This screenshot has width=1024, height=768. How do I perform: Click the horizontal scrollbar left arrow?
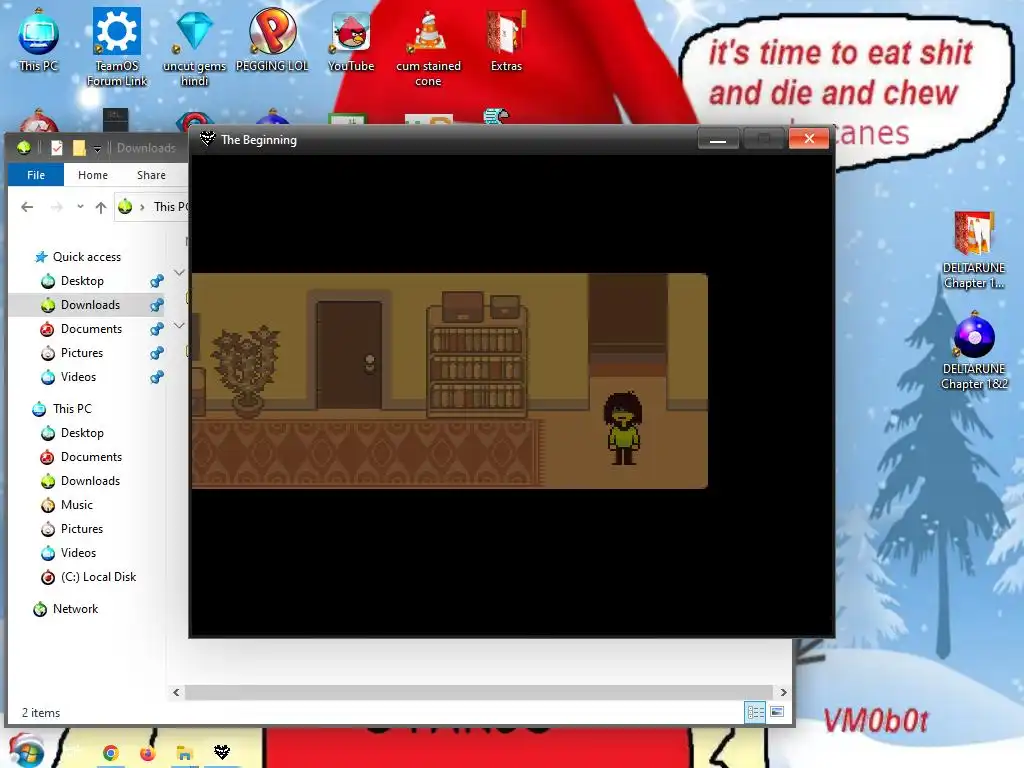pos(176,692)
